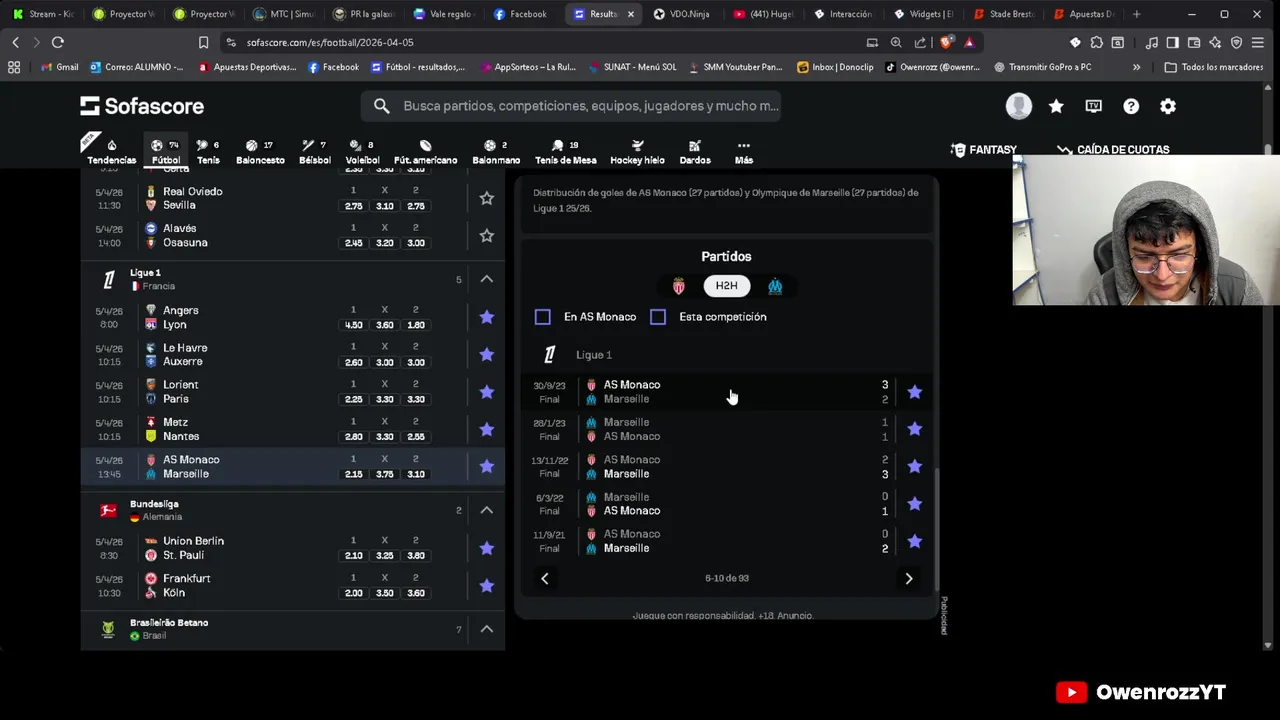Go to next H2H results page
The height and width of the screenshot is (720, 1280).
tap(908, 578)
